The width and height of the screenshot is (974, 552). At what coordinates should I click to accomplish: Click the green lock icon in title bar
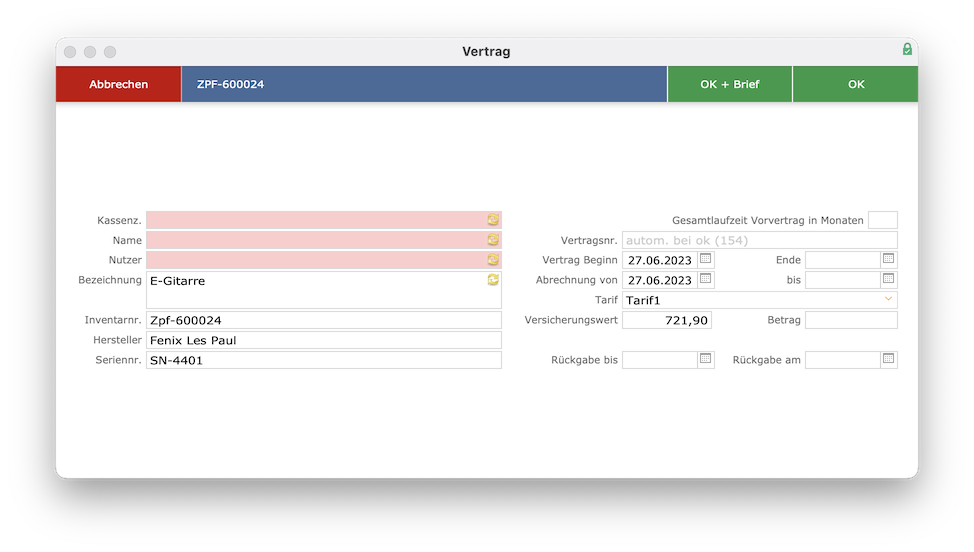tap(907, 49)
